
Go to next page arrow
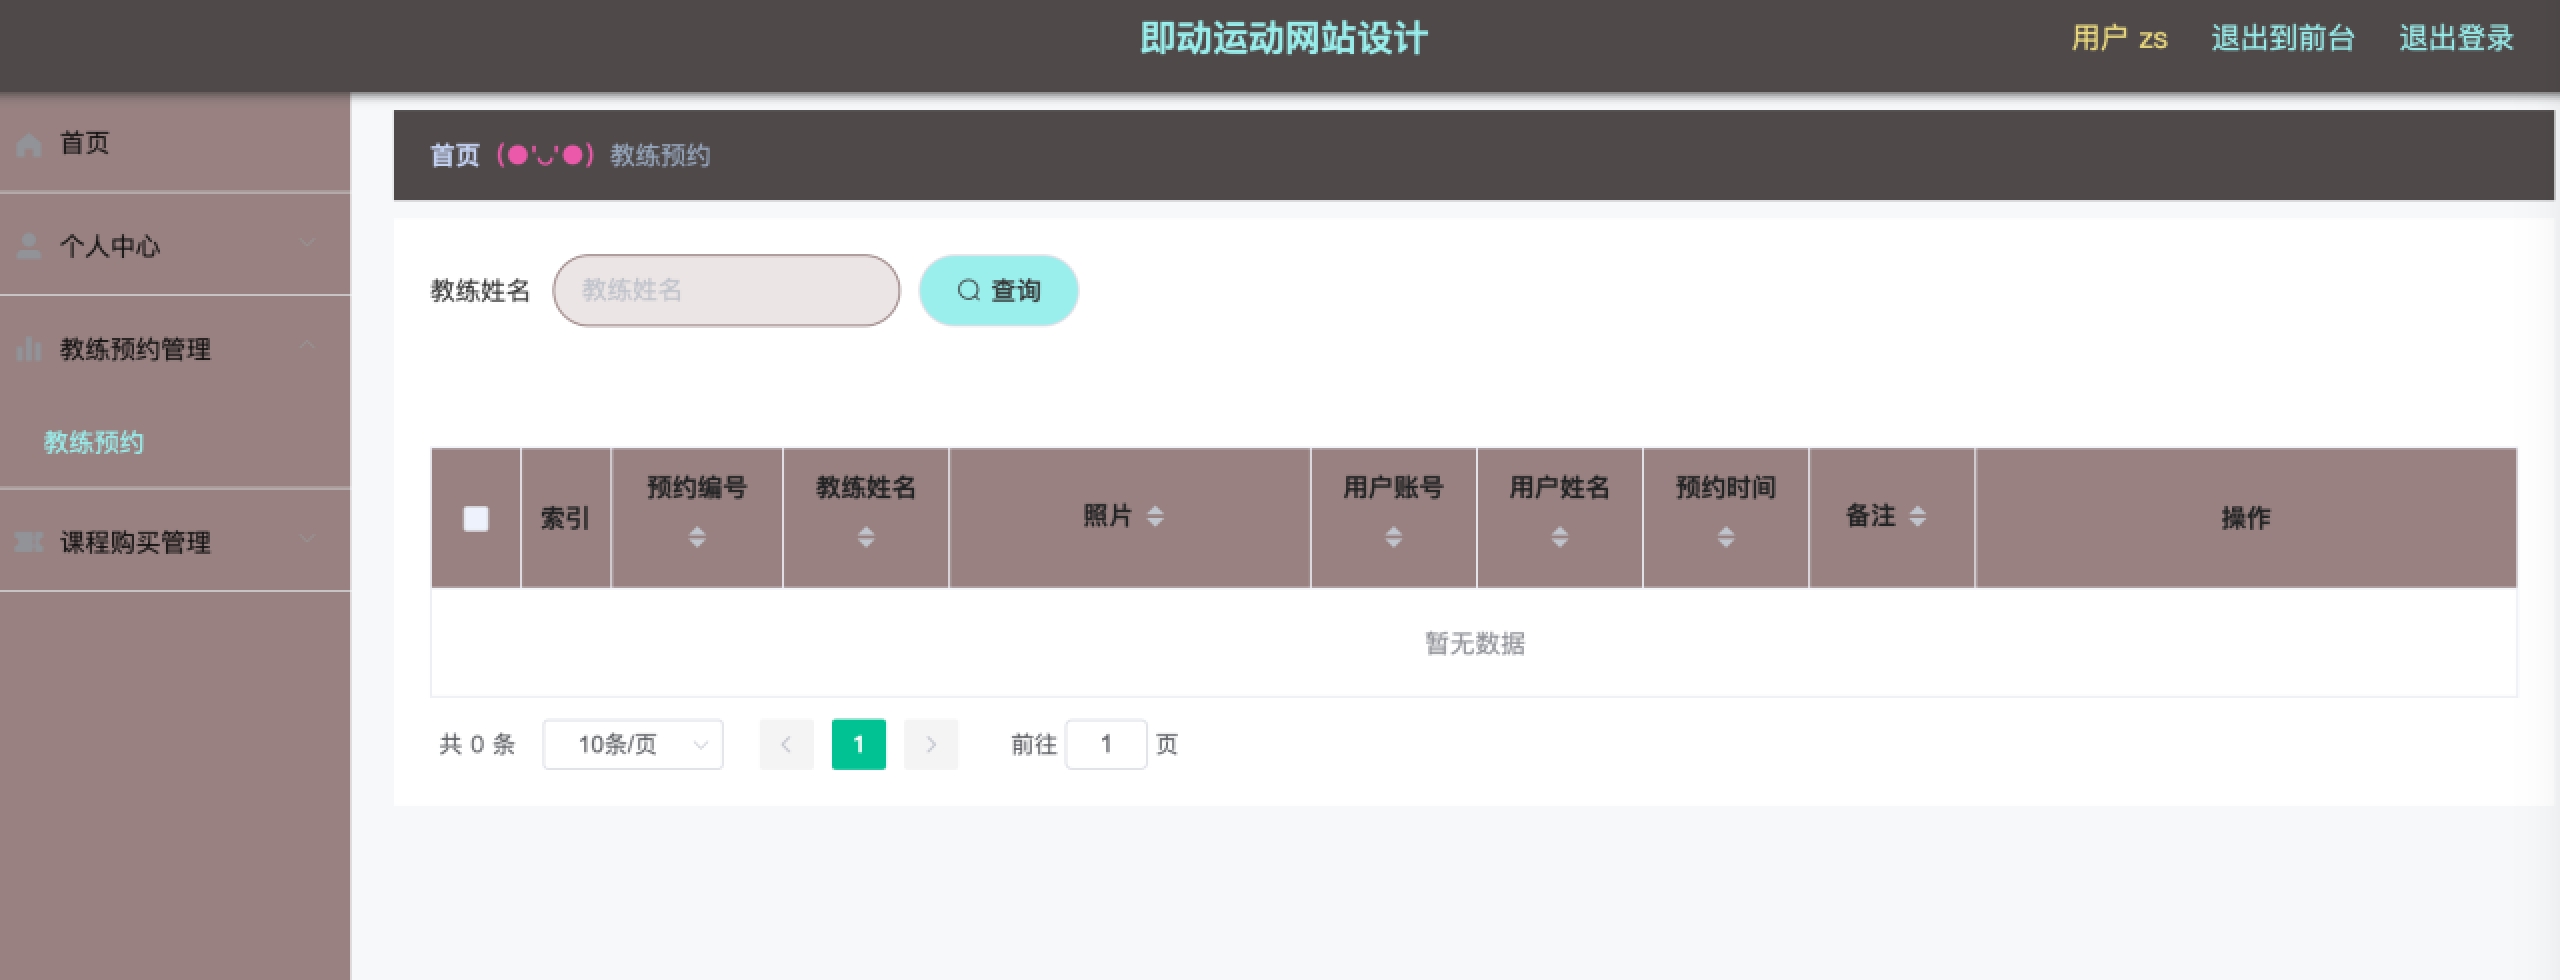point(931,744)
